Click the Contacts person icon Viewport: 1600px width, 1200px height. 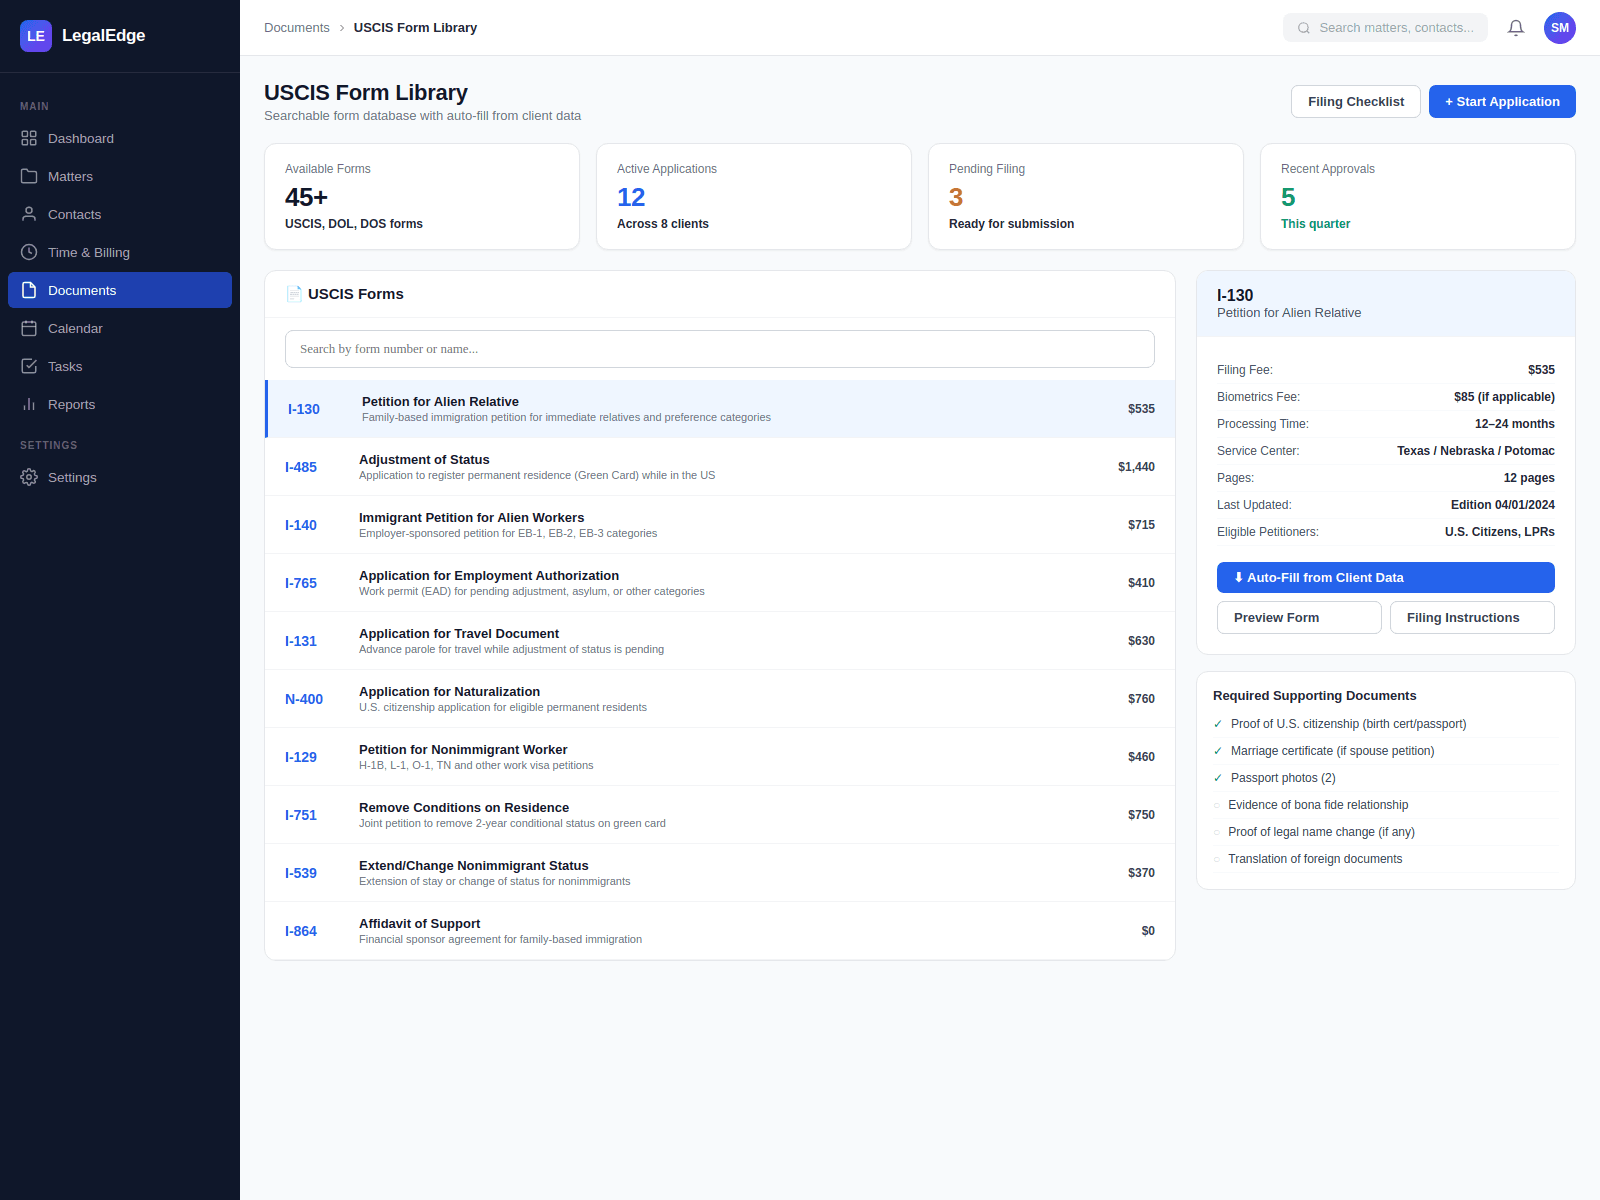(29, 214)
